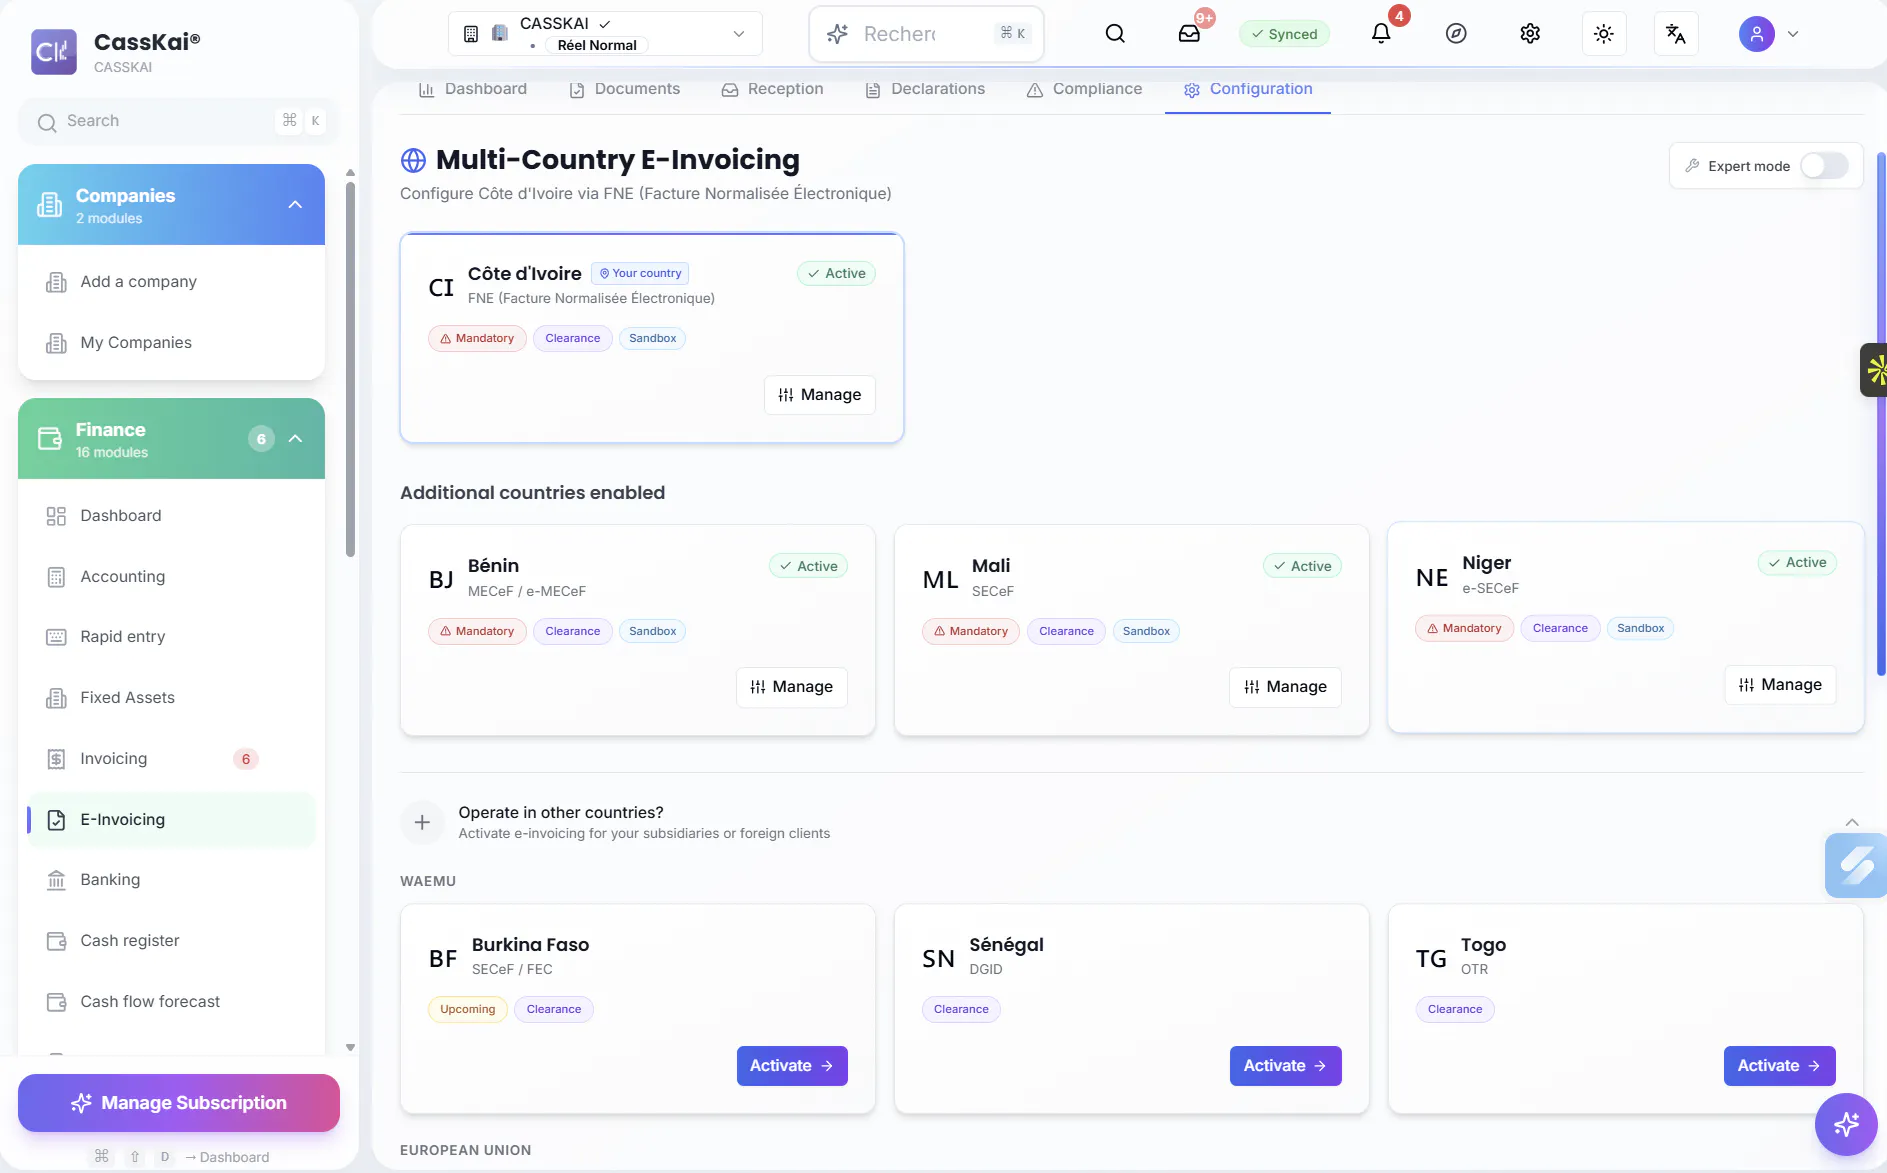Open Add a company in sidebar
Image resolution: width=1887 pixels, height=1173 pixels.
click(x=171, y=282)
